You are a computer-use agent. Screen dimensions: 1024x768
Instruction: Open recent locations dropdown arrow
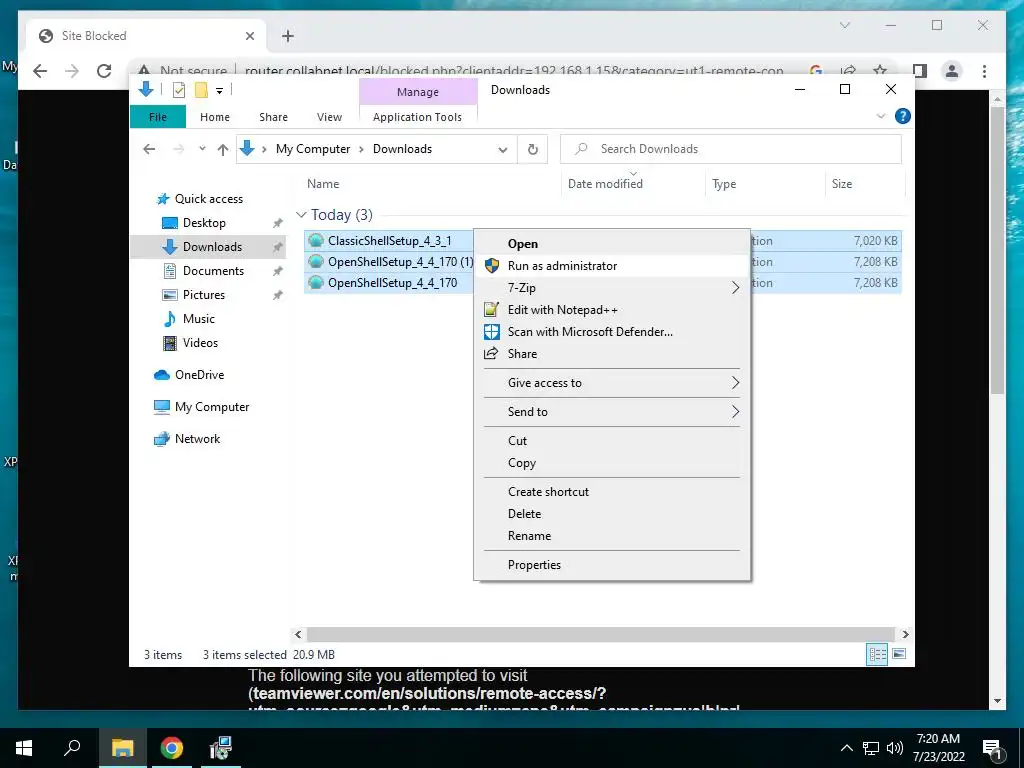[x=202, y=149]
